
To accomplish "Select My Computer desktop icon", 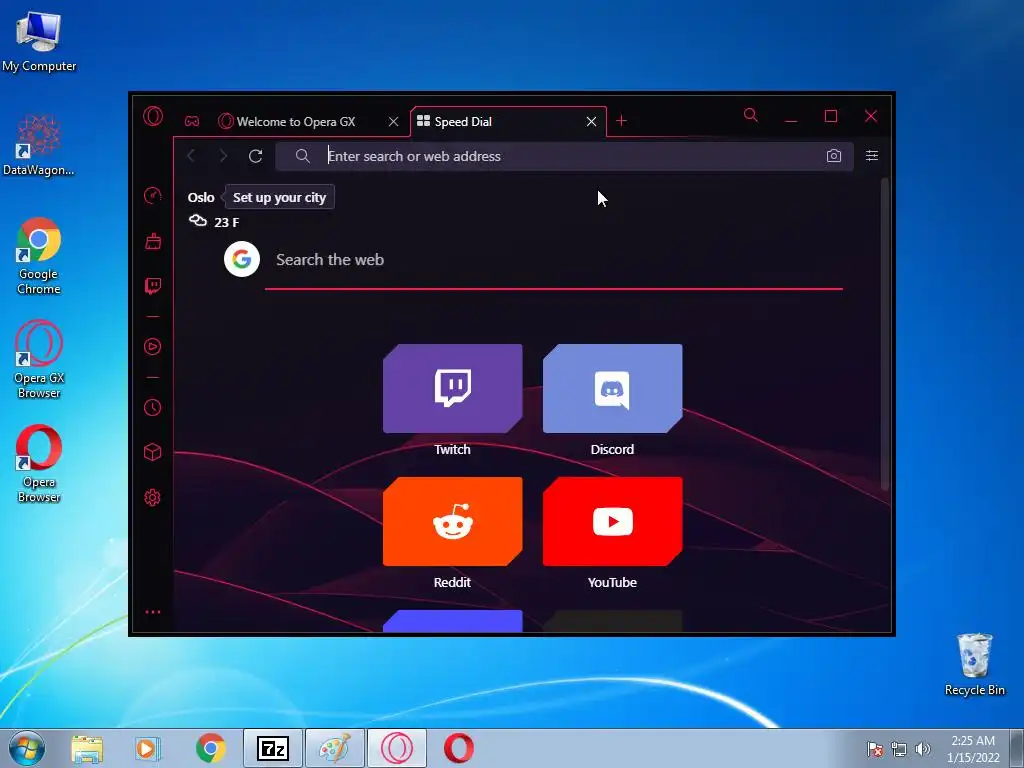I will pyautogui.click(x=39, y=42).
